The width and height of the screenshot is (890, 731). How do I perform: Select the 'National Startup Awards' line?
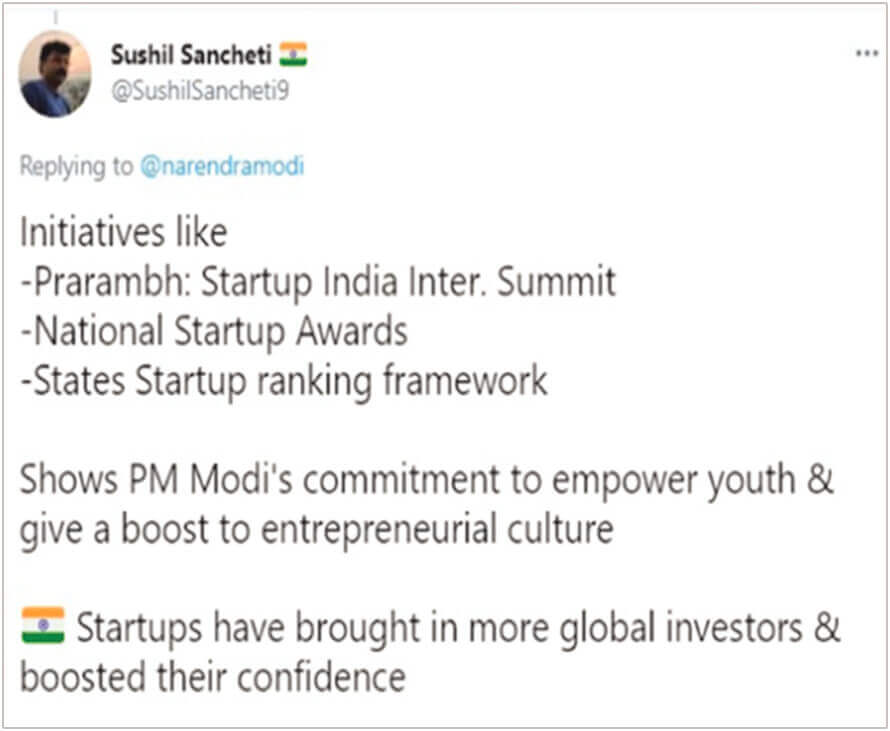(x=214, y=331)
